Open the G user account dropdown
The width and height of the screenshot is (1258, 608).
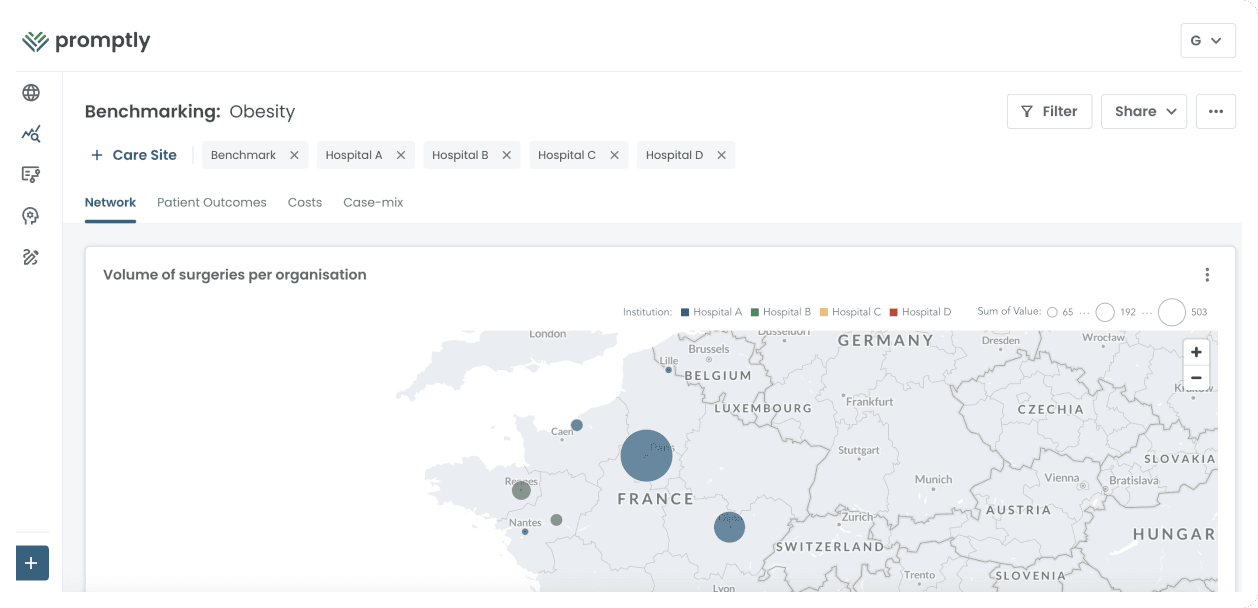tap(1207, 41)
